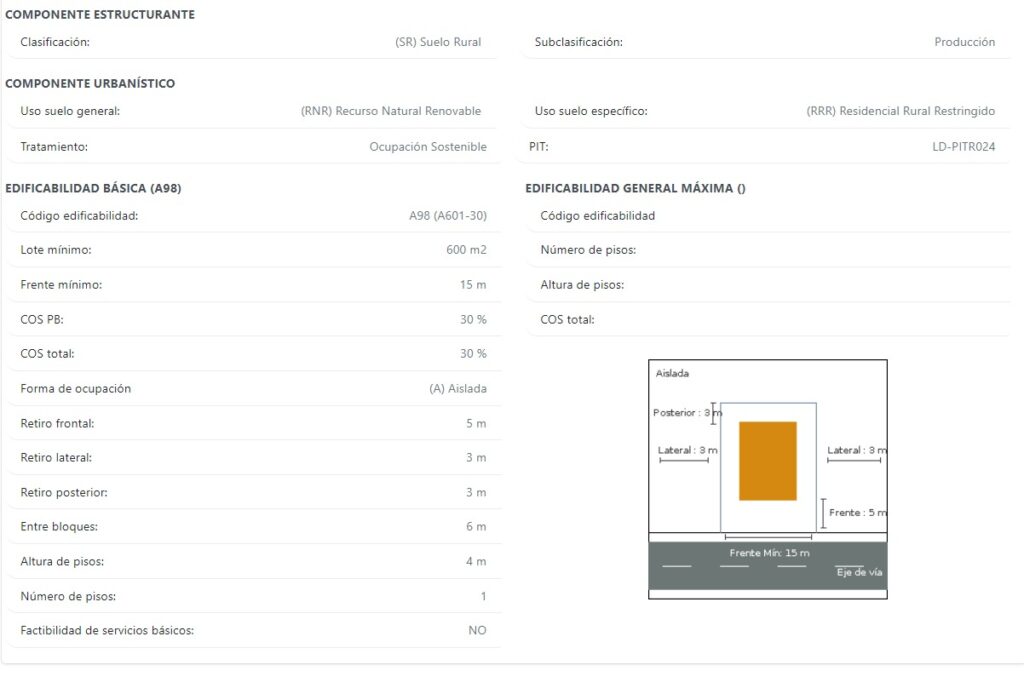Click the "Eje de vía" road label

pos(859,572)
